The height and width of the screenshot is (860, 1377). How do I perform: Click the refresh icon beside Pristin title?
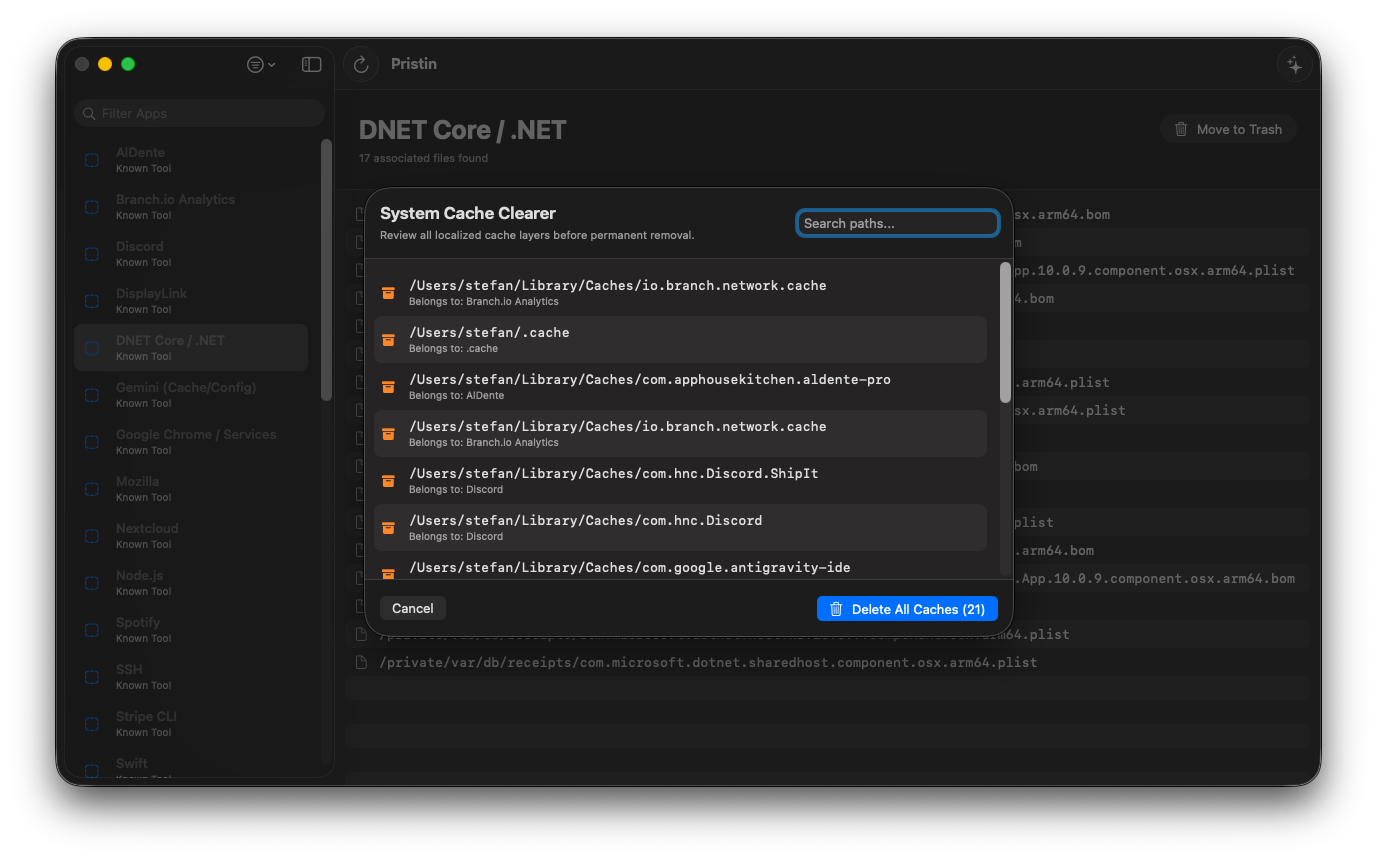pos(361,64)
